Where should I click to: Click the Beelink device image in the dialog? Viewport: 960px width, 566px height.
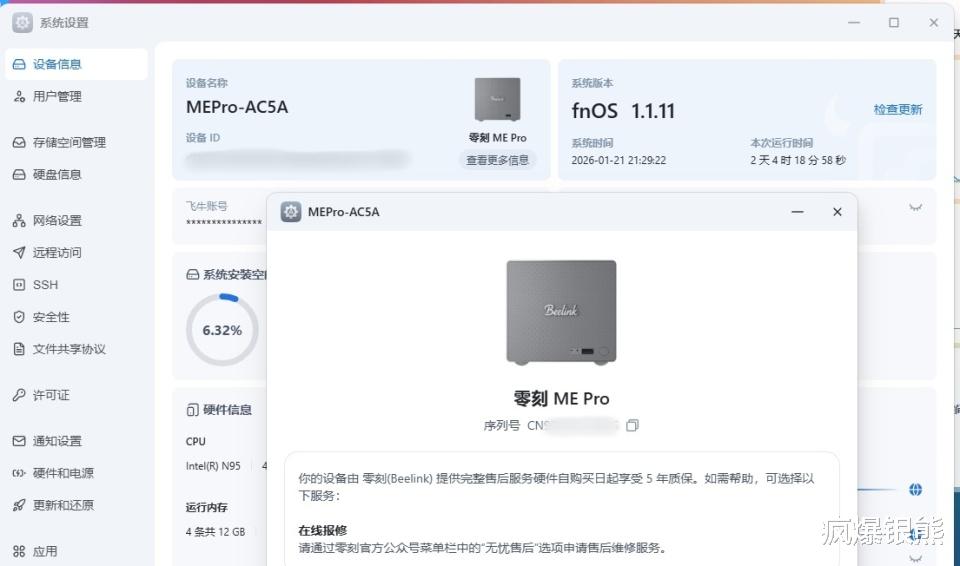pos(561,312)
